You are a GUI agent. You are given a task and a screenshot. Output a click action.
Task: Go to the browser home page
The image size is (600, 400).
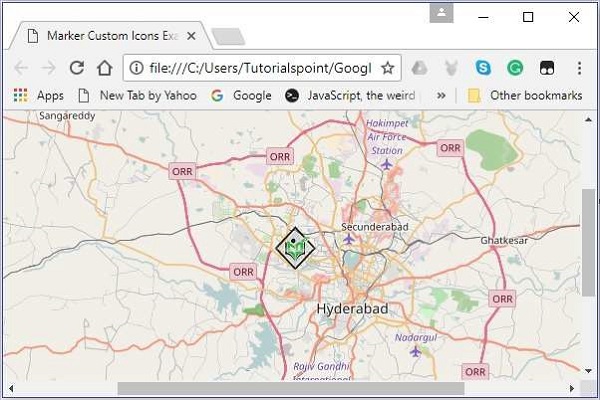pyautogui.click(x=104, y=68)
